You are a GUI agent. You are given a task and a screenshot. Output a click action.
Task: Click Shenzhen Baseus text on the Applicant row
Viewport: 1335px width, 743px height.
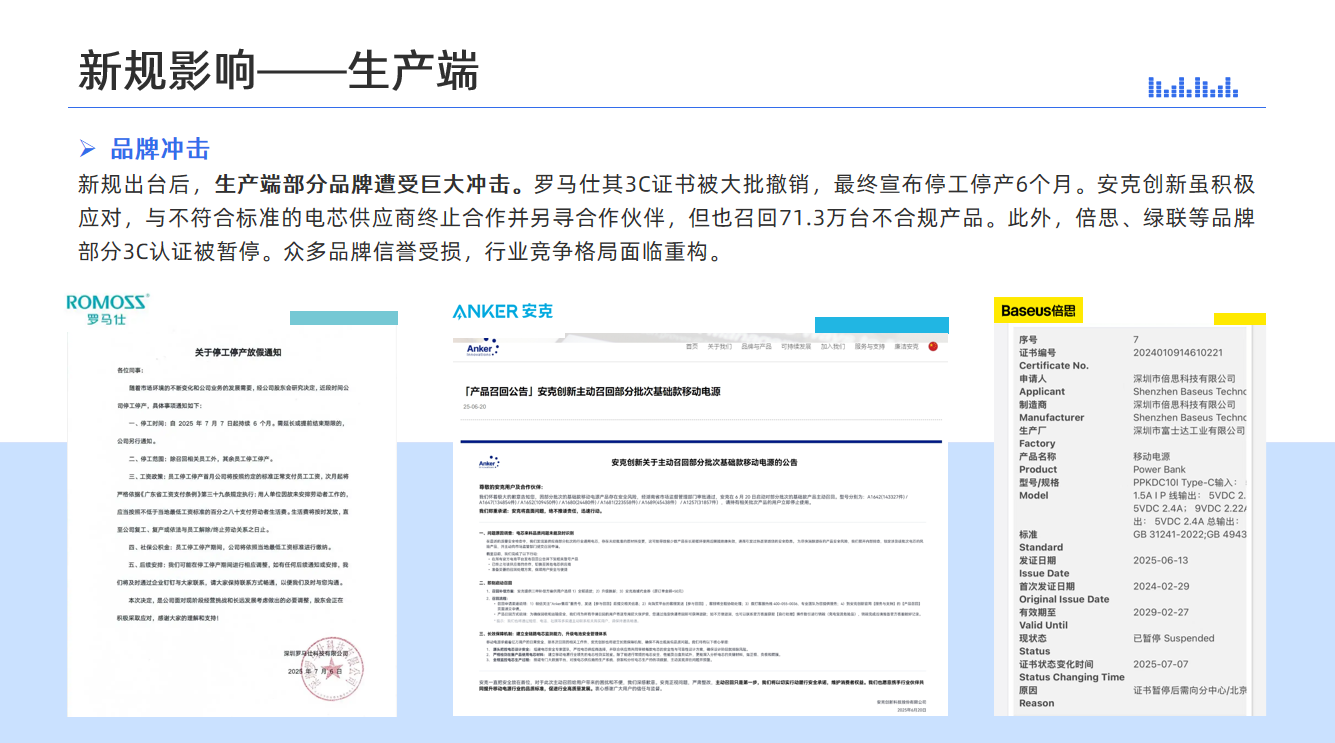click(x=1189, y=392)
